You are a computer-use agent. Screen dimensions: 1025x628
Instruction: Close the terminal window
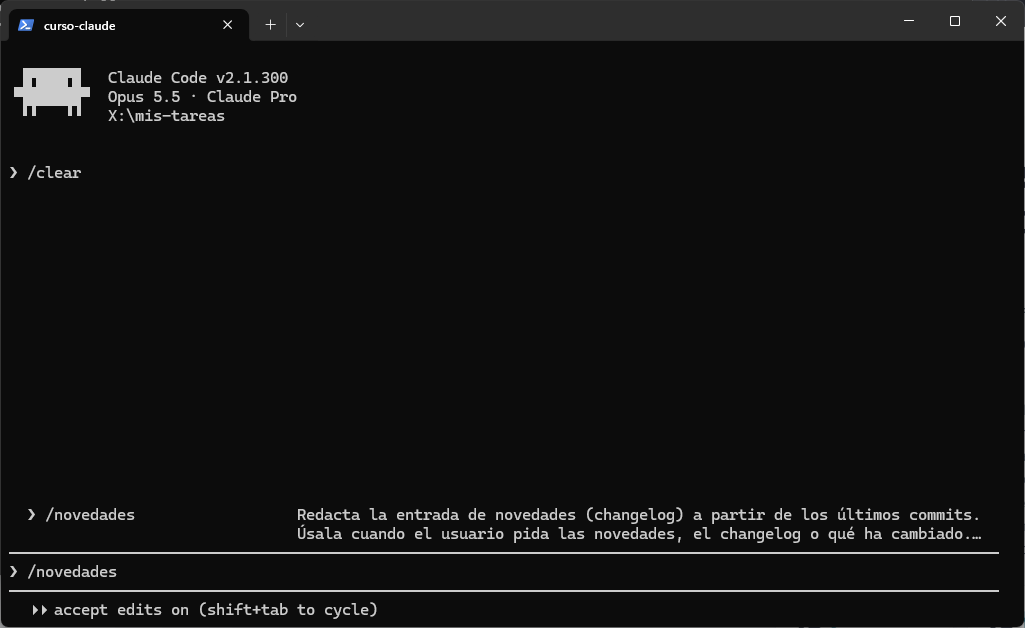click(1000, 21)
